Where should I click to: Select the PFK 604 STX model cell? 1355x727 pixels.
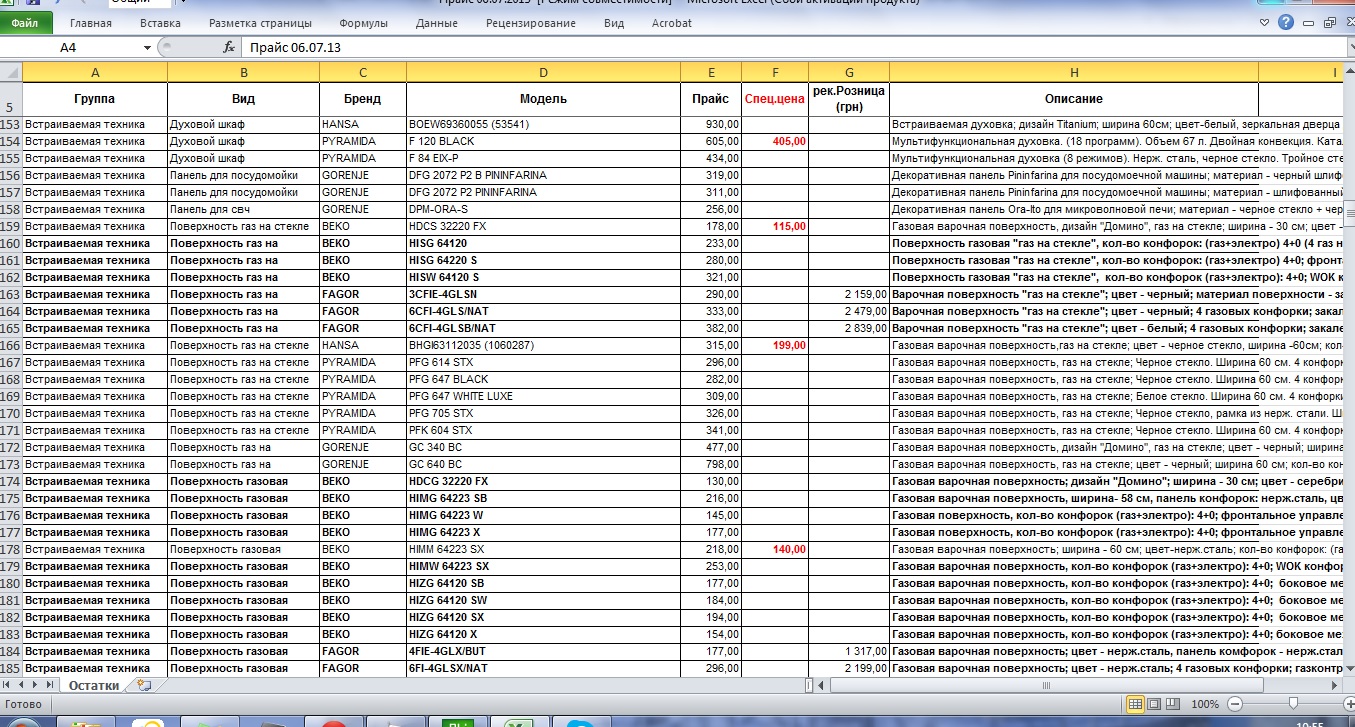pos(543,430)
